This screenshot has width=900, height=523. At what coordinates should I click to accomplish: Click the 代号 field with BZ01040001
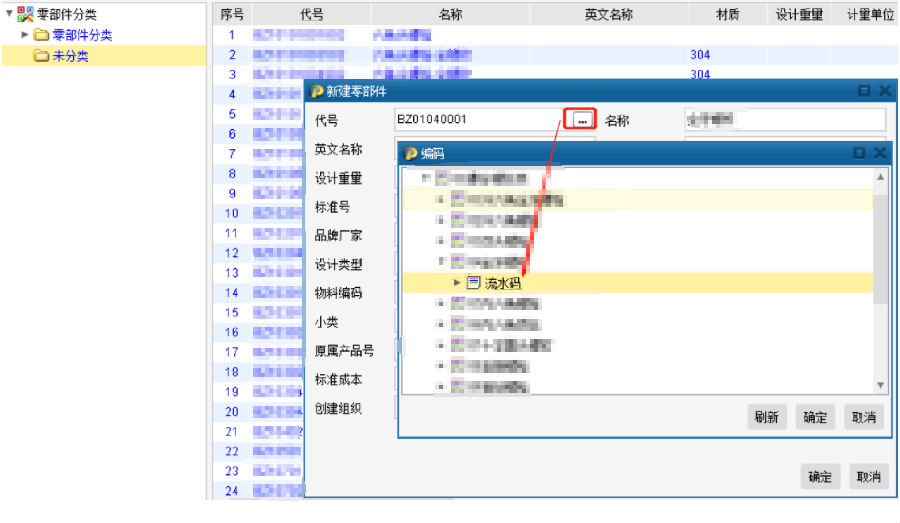[478, 119]
